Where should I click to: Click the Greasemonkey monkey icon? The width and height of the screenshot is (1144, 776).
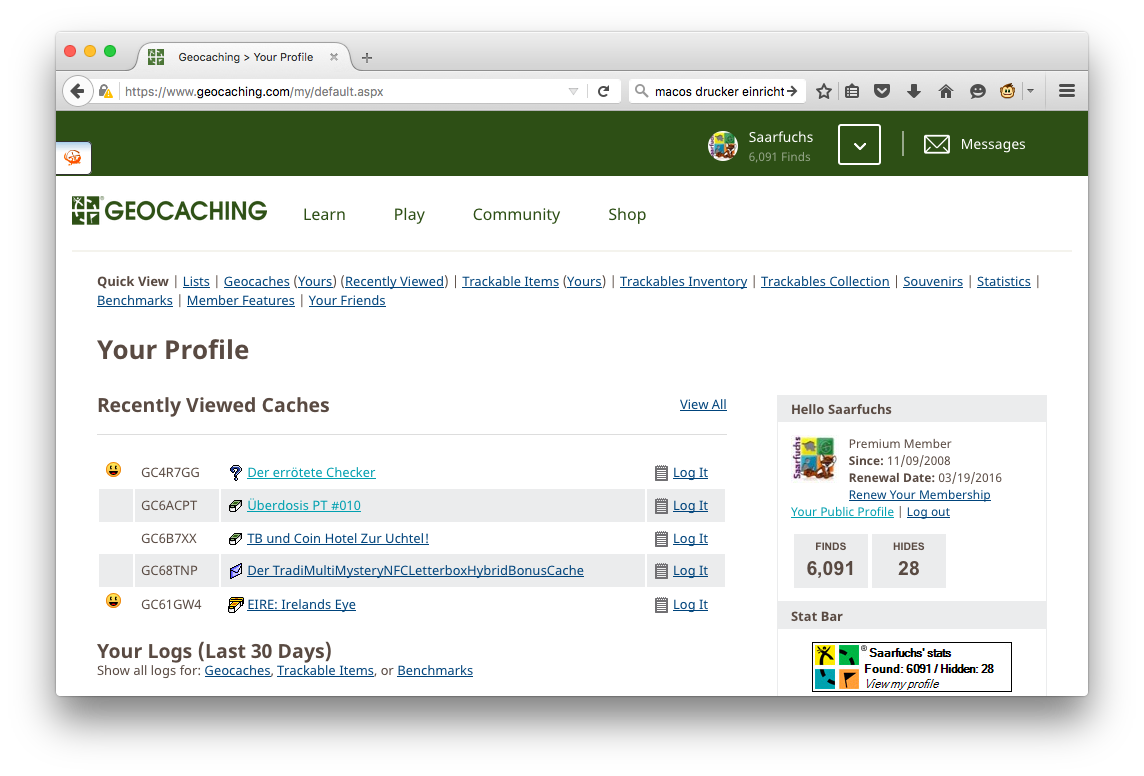[x=1008, y=91]
